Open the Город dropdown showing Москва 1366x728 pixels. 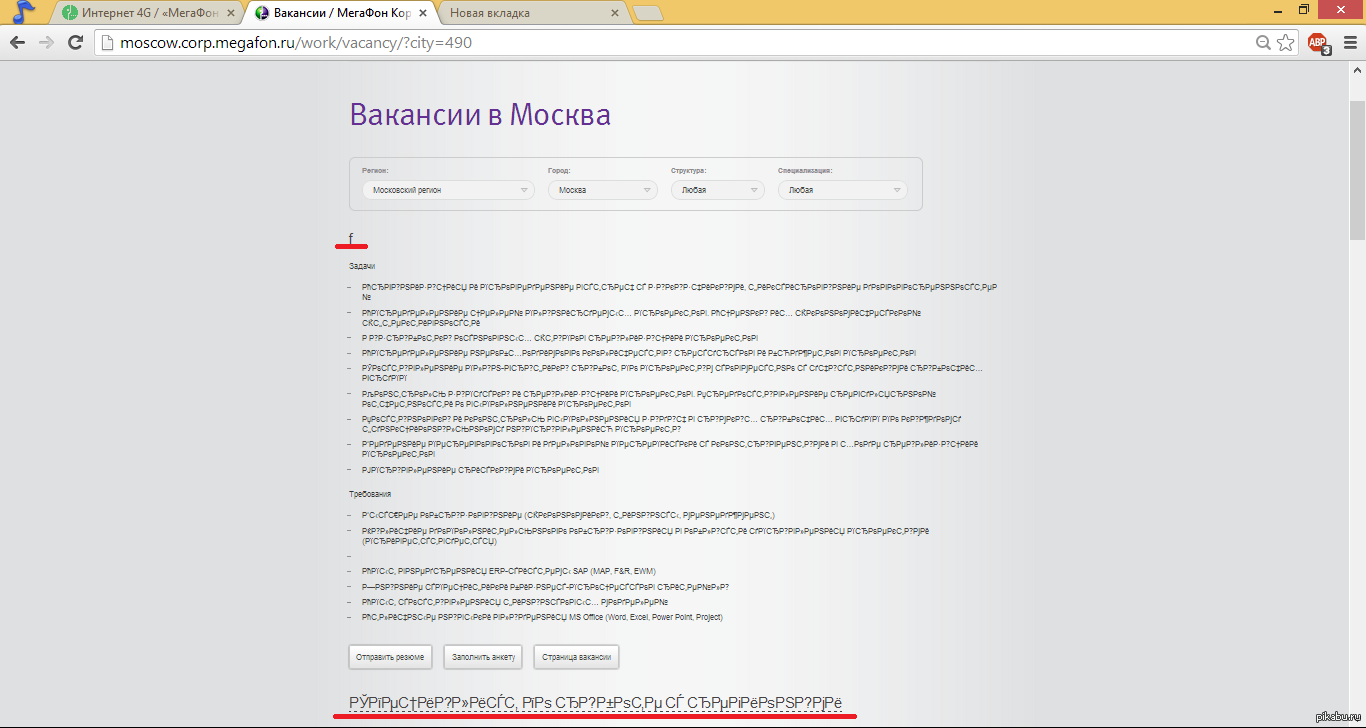603,190
